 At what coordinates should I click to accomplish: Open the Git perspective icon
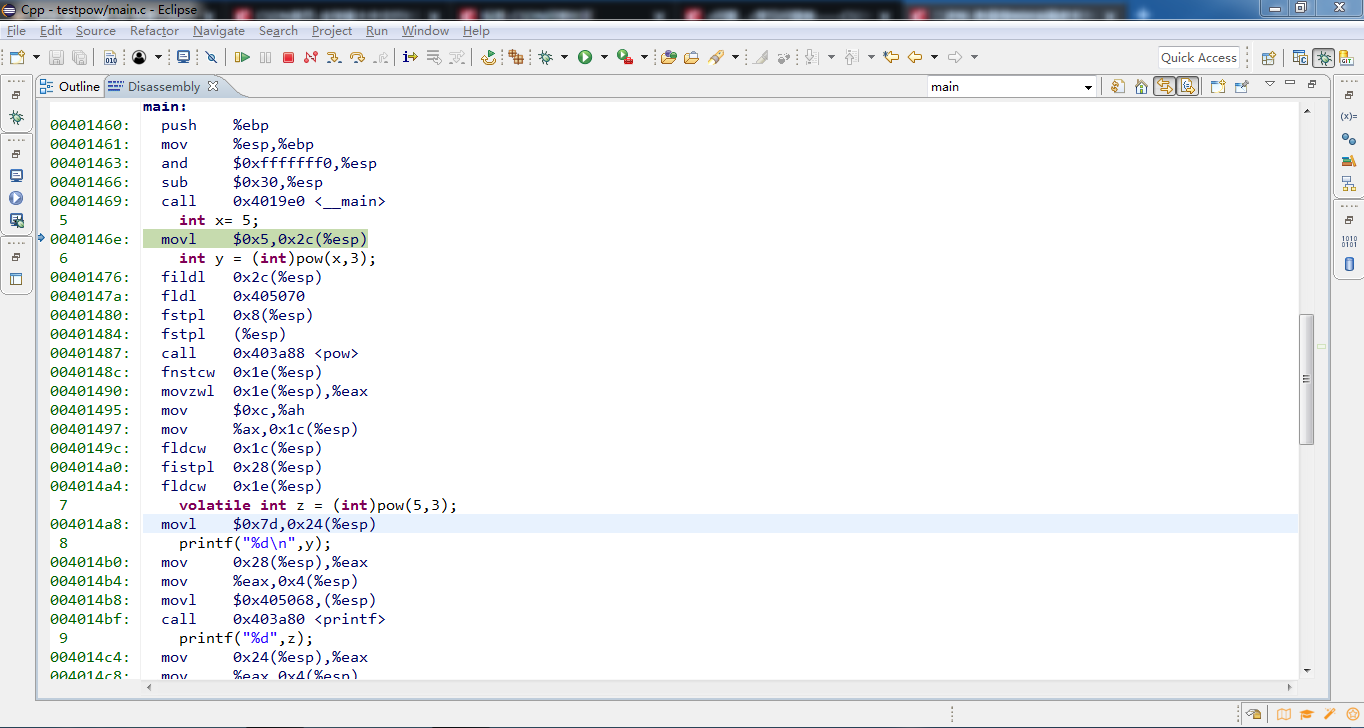[1348, 58]
